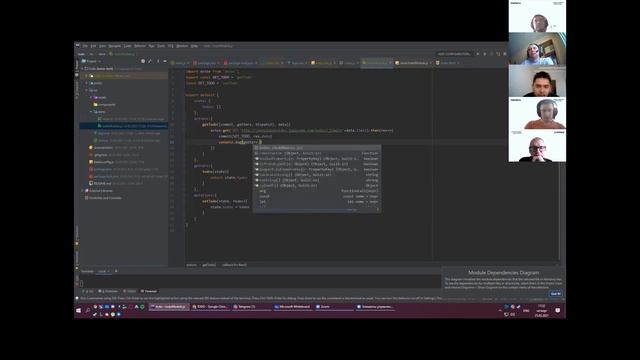
Task: Click getTodos breadcrumb below editor
Action: [x=209, y=265]
